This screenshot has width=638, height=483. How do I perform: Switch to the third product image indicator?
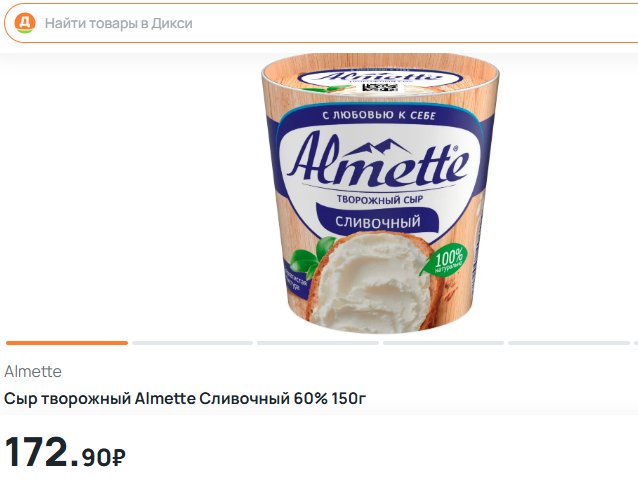pyautogui.click(x=318, y=343)
